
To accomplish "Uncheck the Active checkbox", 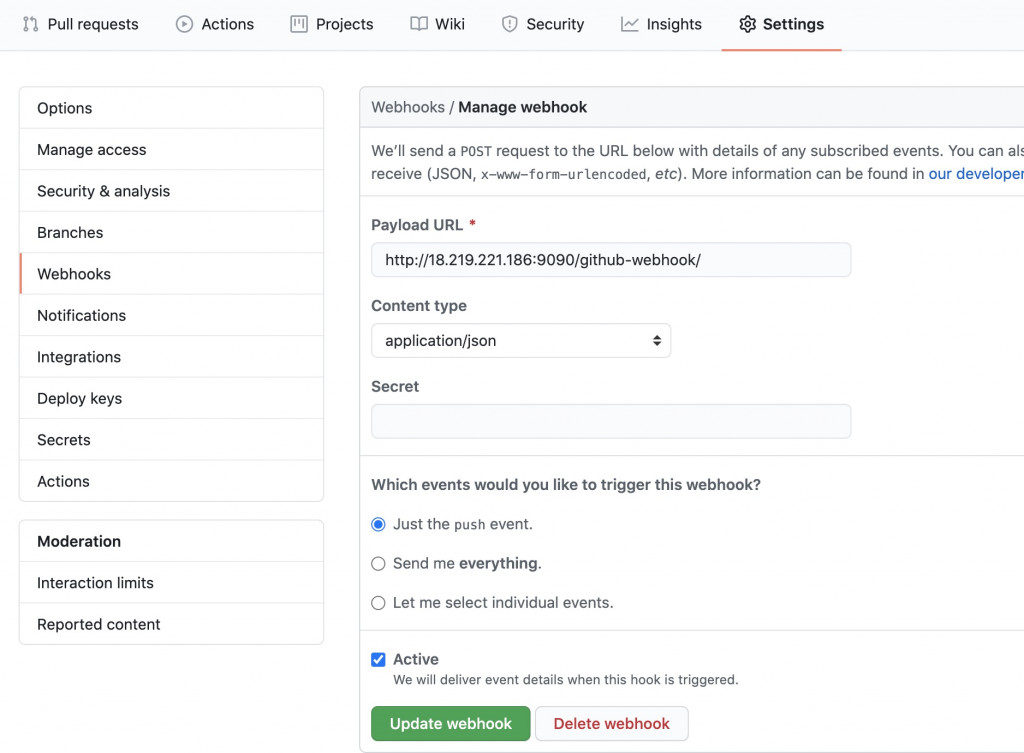I will coord(378,659).
